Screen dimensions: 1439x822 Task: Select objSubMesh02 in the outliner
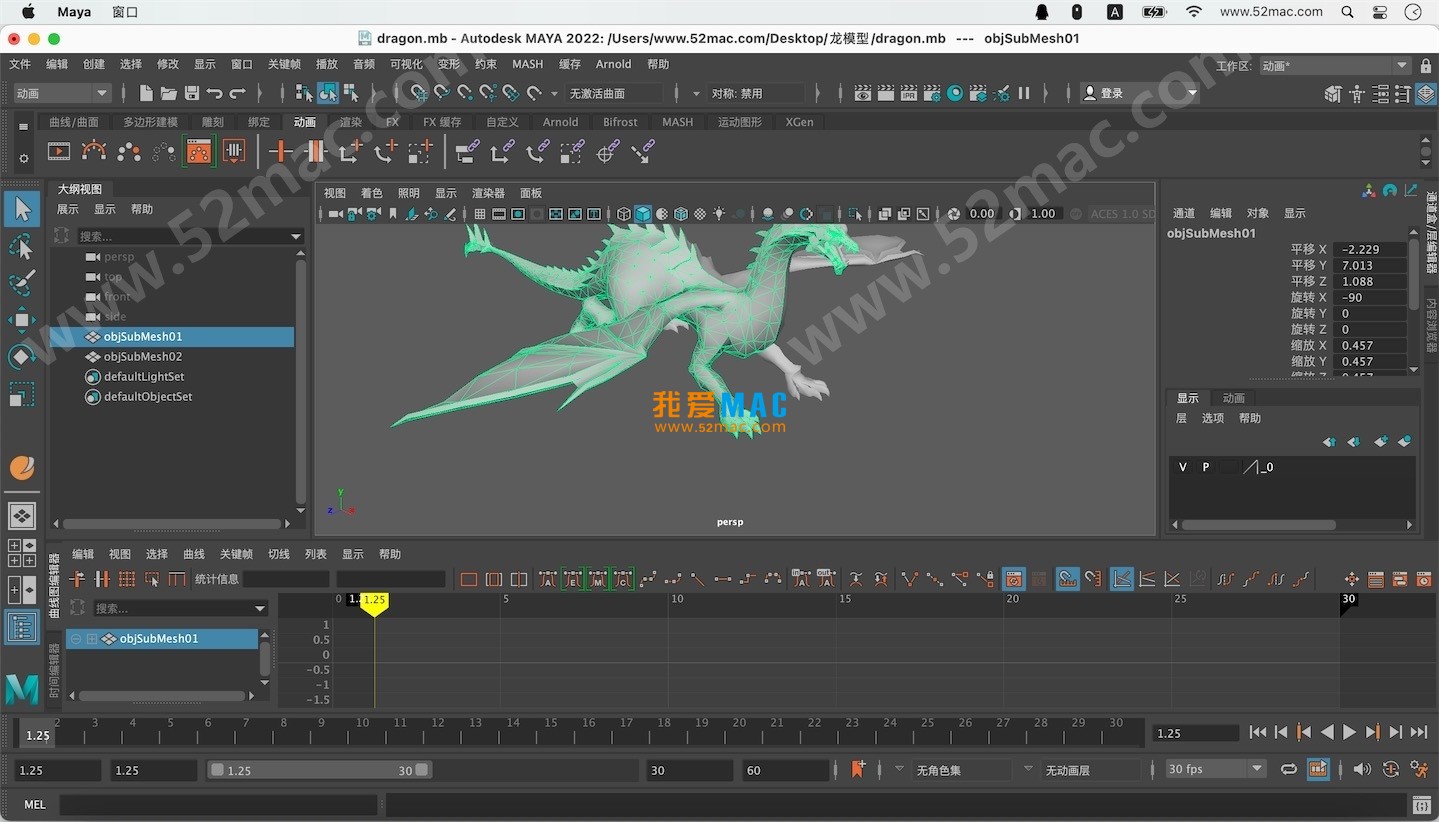pyautogui.click(x=143, y=357)
